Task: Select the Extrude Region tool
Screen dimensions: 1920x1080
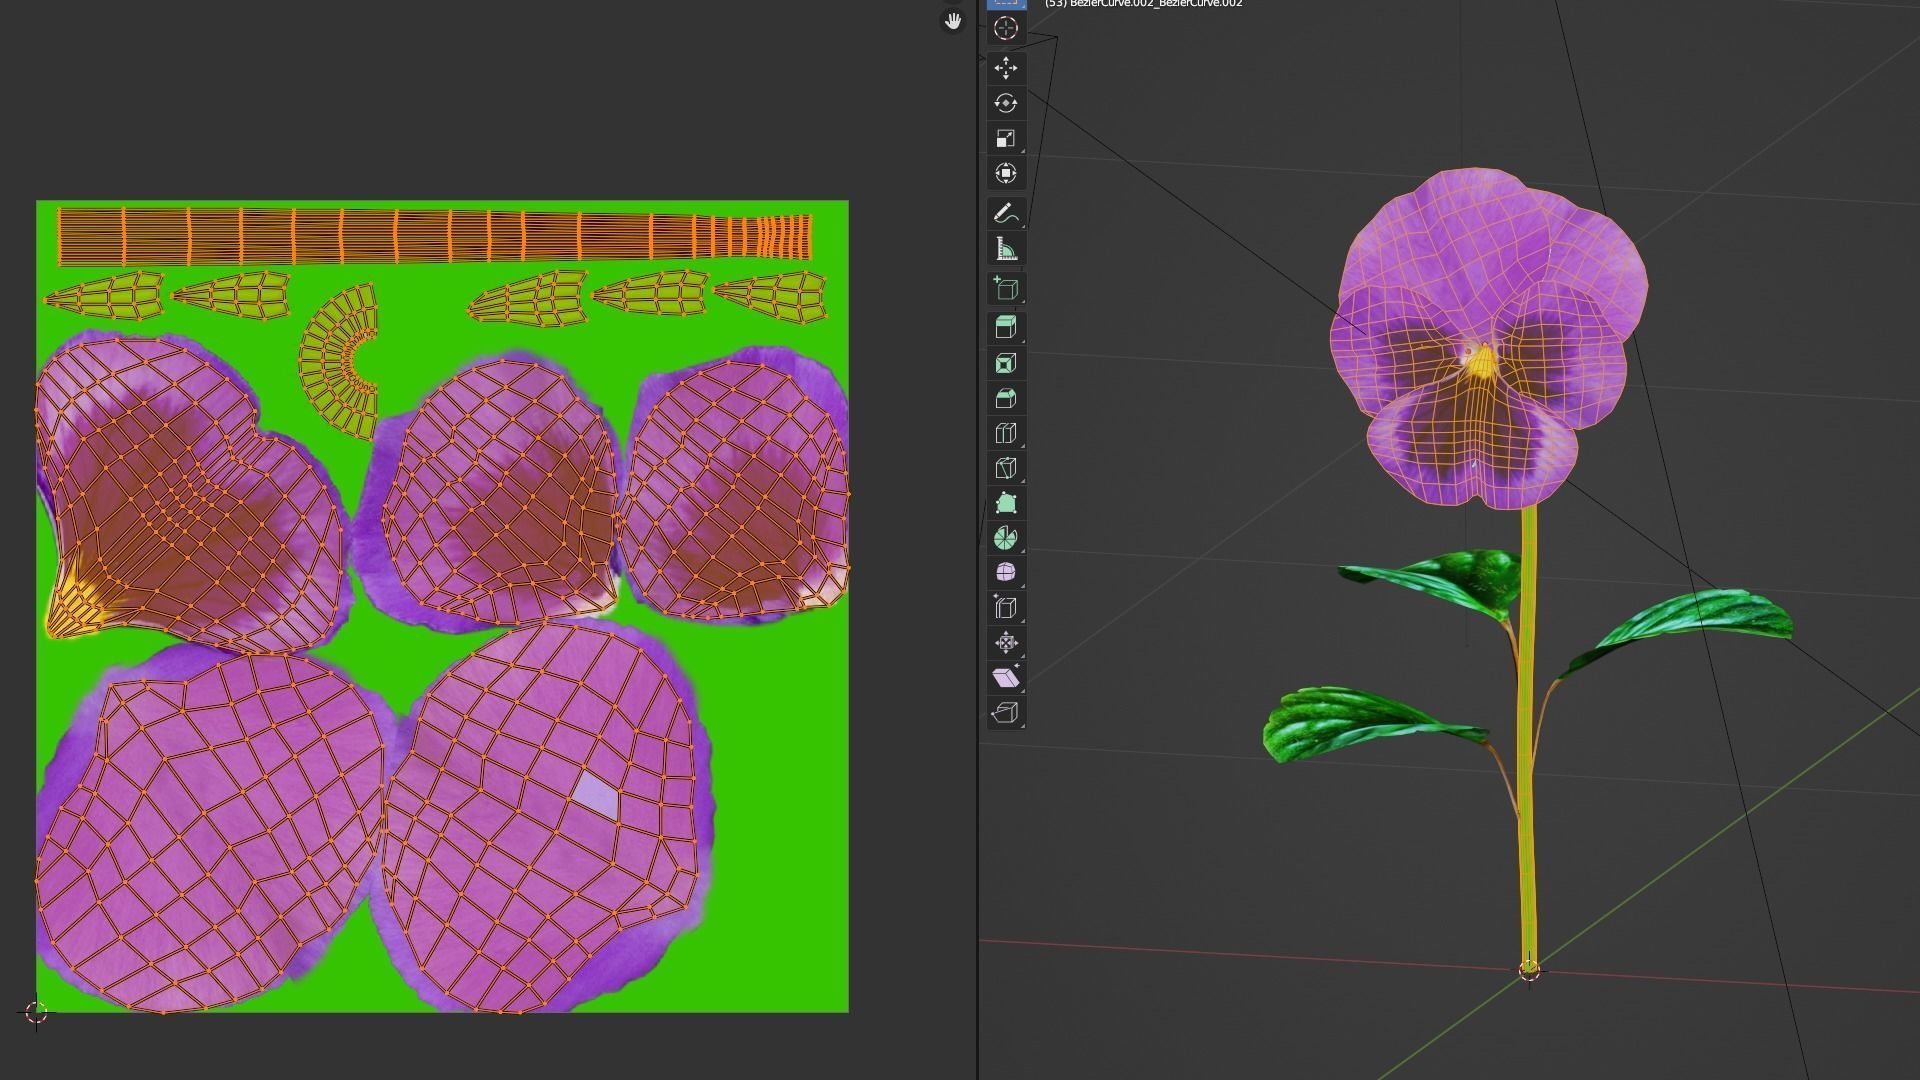Action: coord(1006,328)
